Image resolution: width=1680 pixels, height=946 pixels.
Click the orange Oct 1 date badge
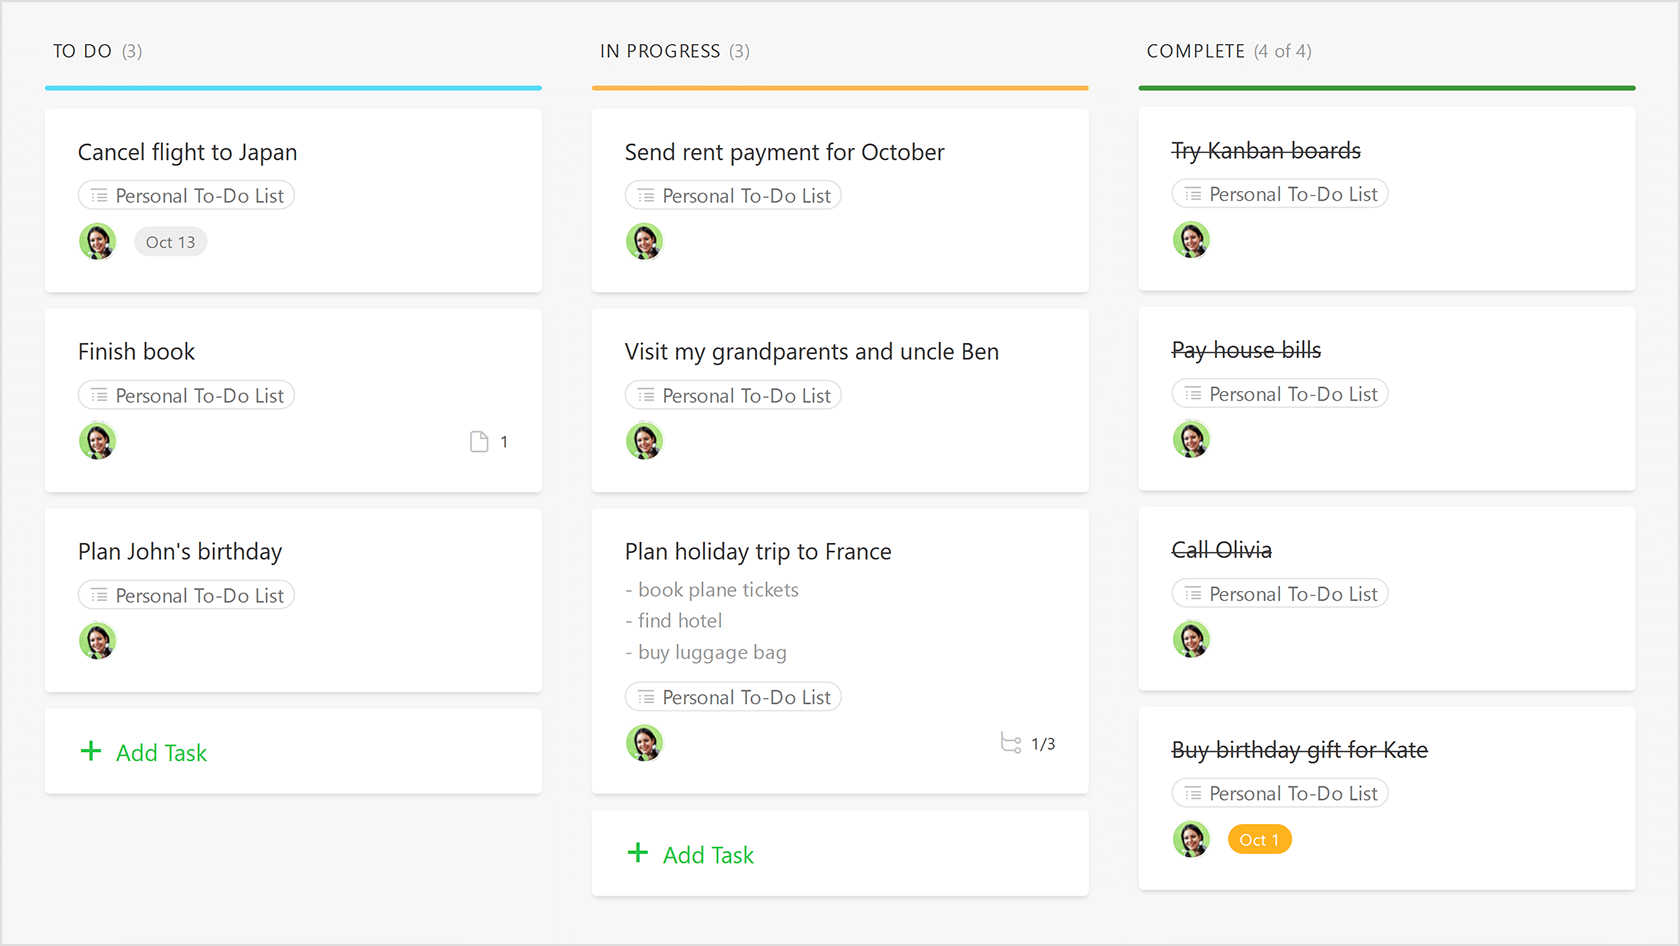(1259, 839)
